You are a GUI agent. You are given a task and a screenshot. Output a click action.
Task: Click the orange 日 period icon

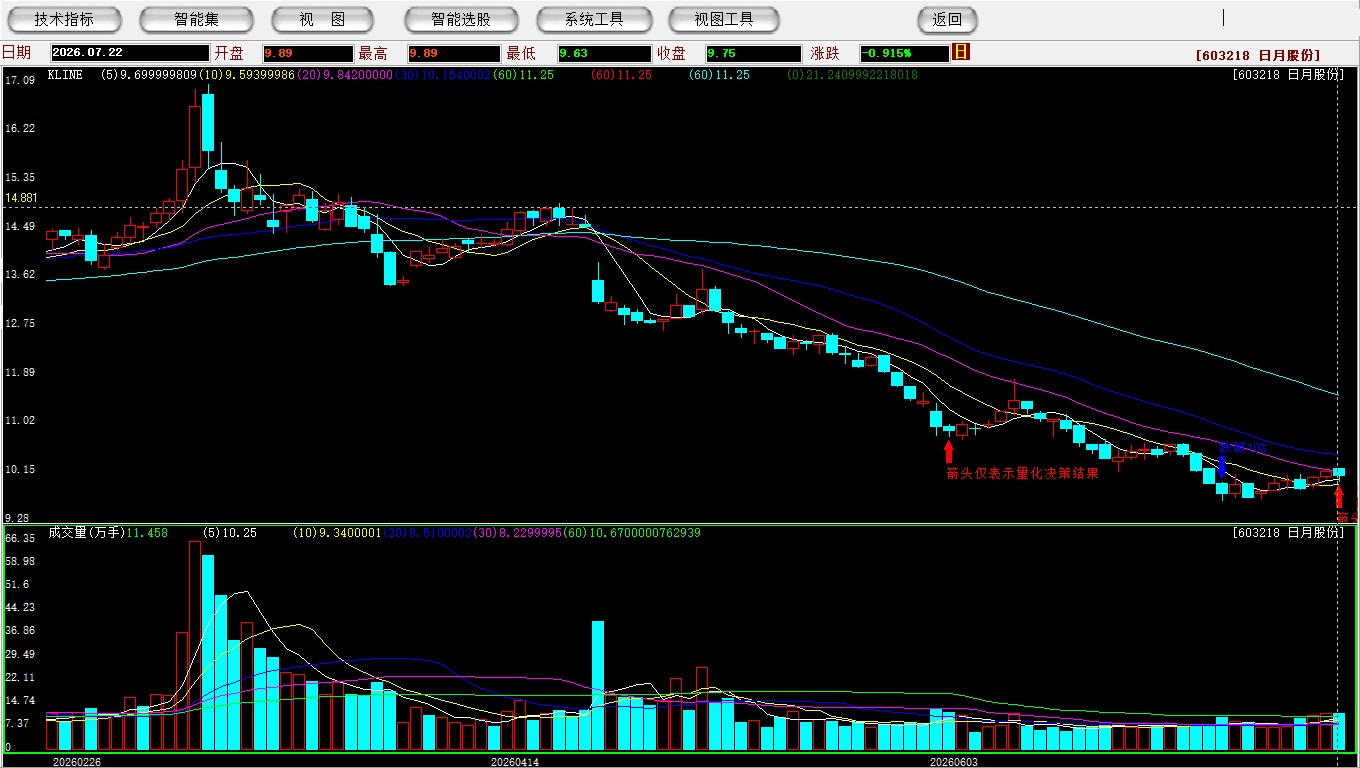[x=961, y=52]
